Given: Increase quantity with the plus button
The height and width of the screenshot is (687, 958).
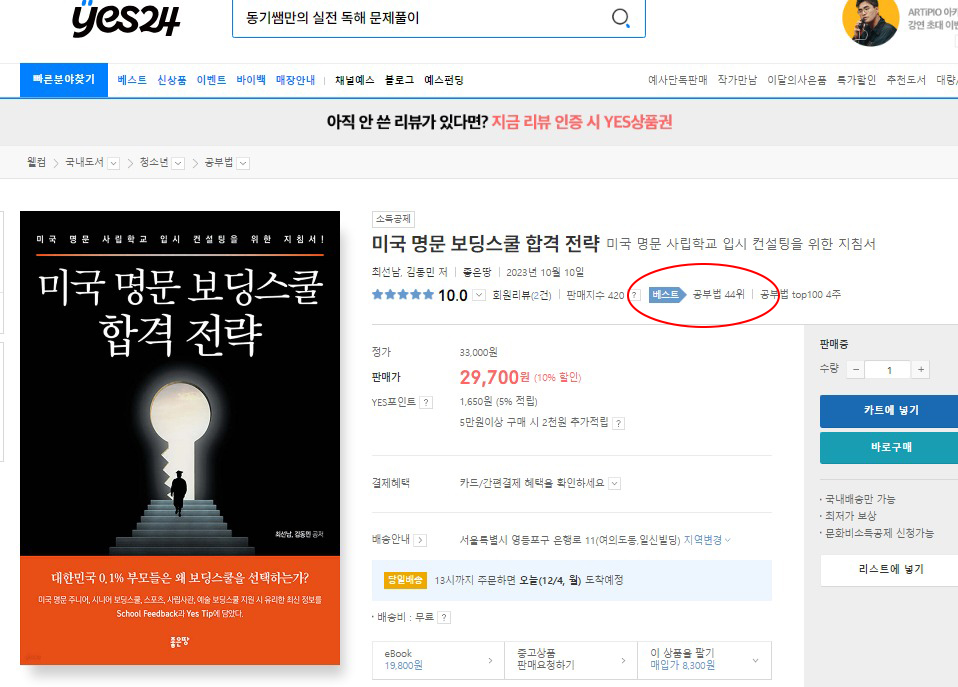Looking at the screenshot, I should 921,369.
